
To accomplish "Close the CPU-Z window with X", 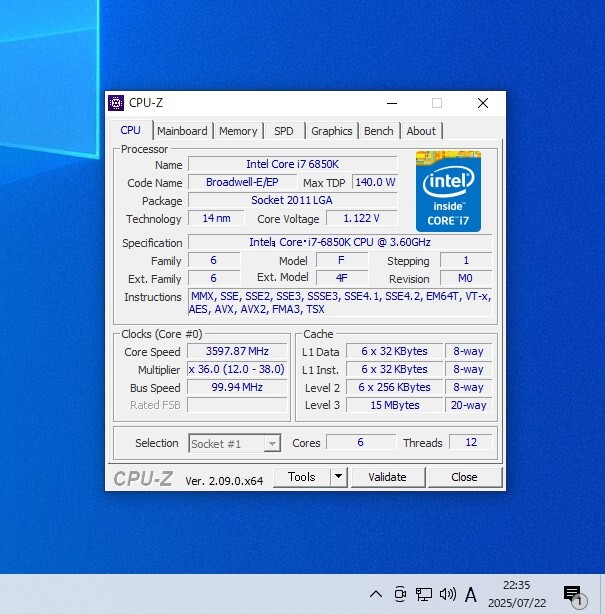I will tap(483, 103).
